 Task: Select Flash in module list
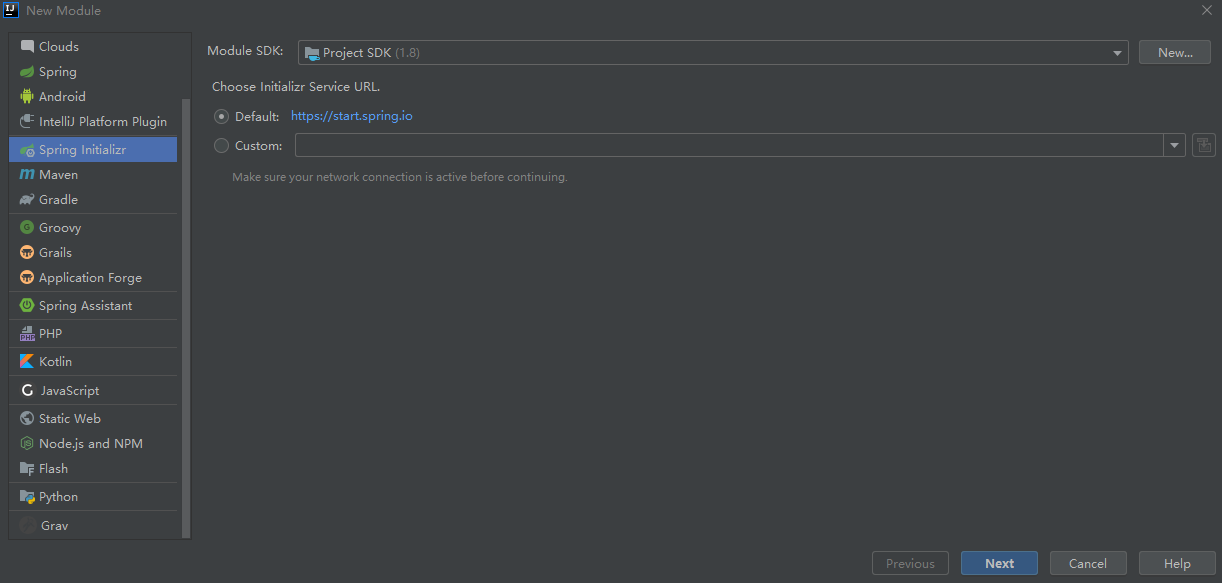click(x=93, y=469)
